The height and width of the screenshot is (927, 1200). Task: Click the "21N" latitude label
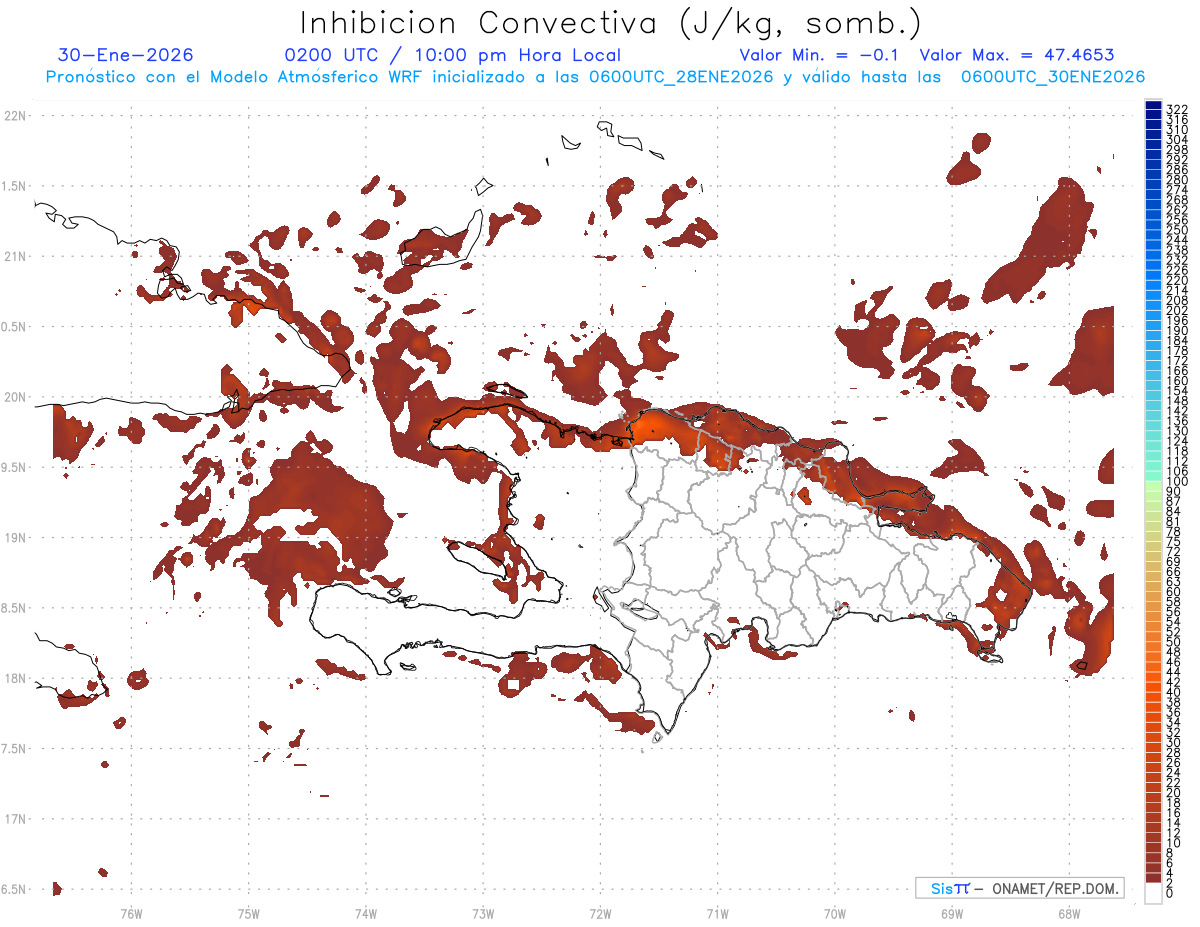[x=14, y=256]
